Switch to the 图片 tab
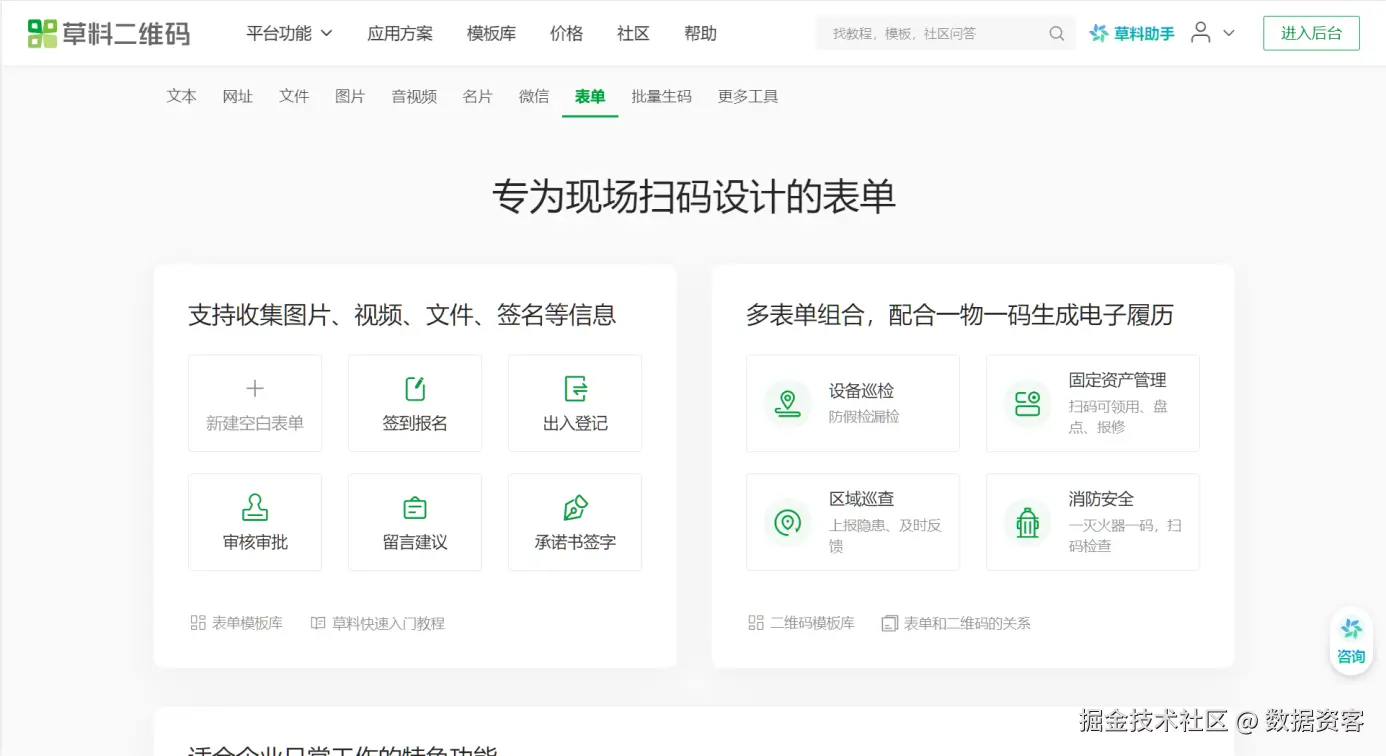This screenshot has height=756, width=1386. click(350, 96)
